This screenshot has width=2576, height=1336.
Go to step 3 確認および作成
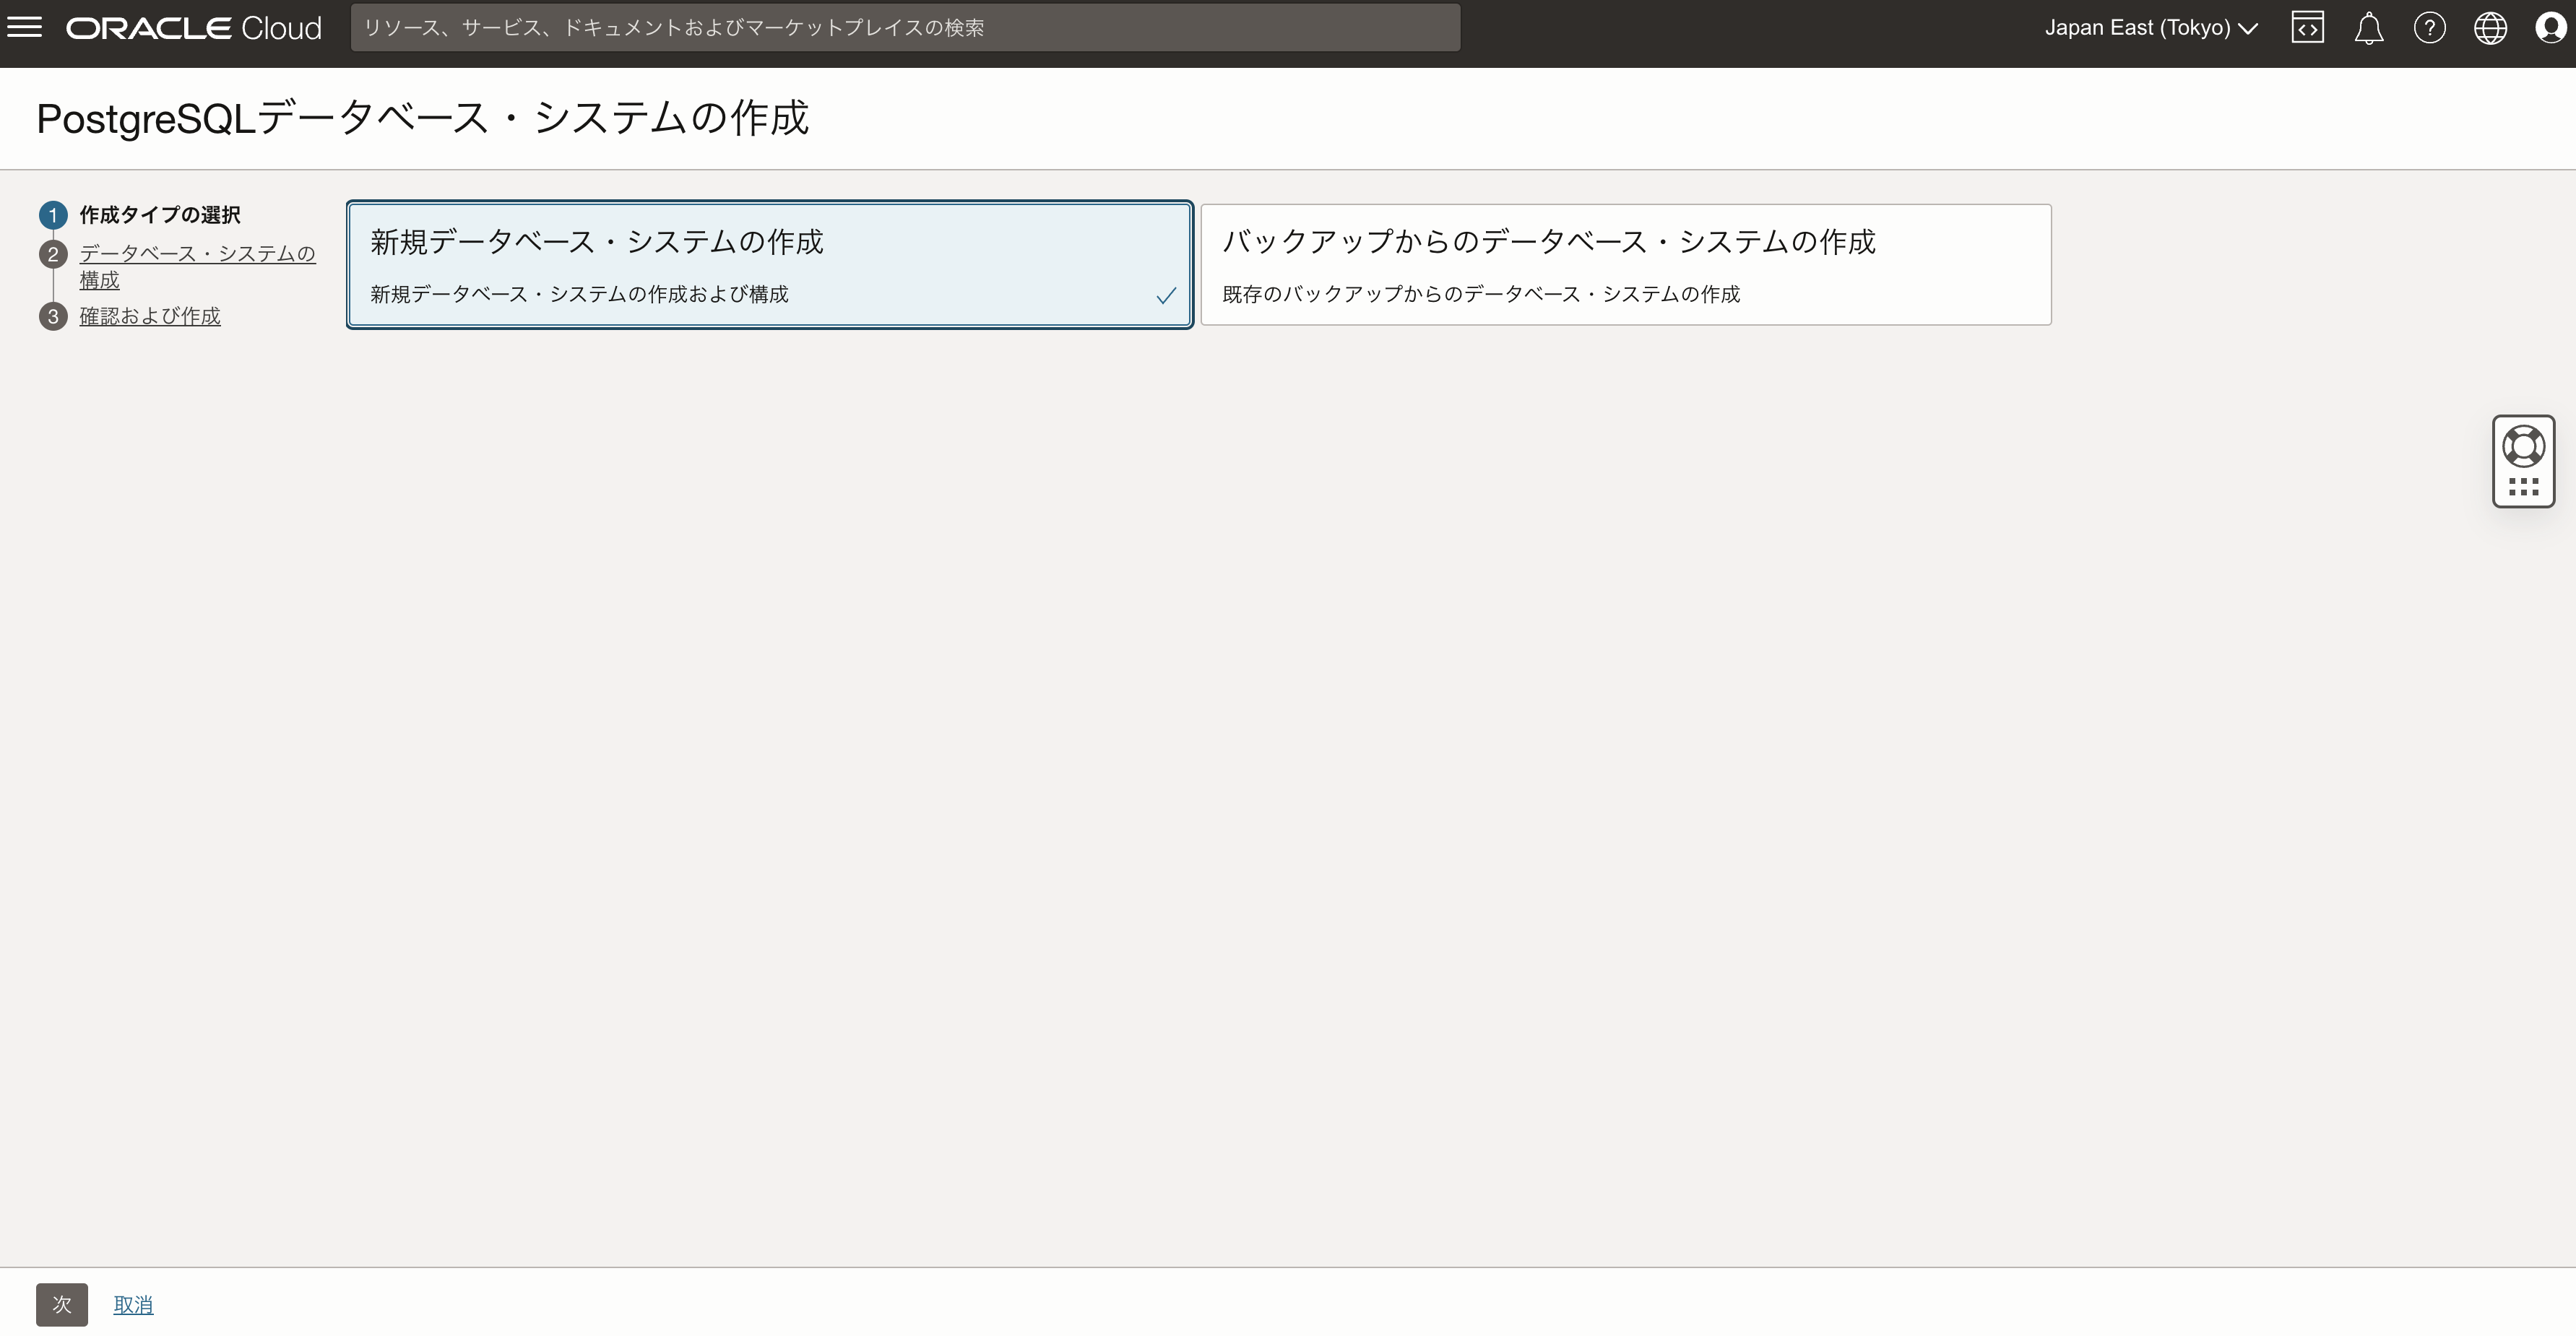coord(150,316)
